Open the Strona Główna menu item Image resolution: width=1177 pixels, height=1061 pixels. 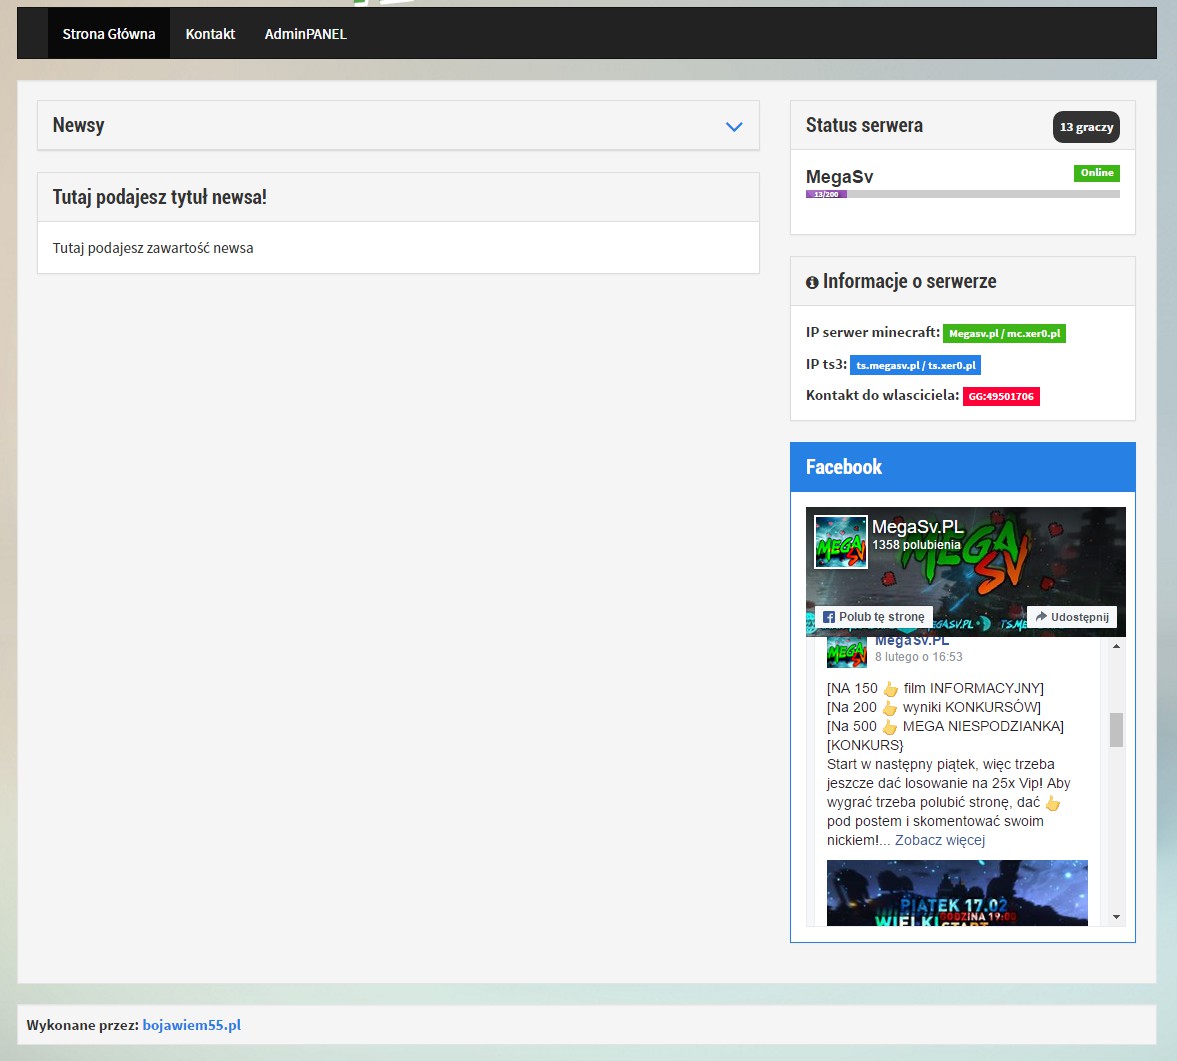[x=109, y=34]
